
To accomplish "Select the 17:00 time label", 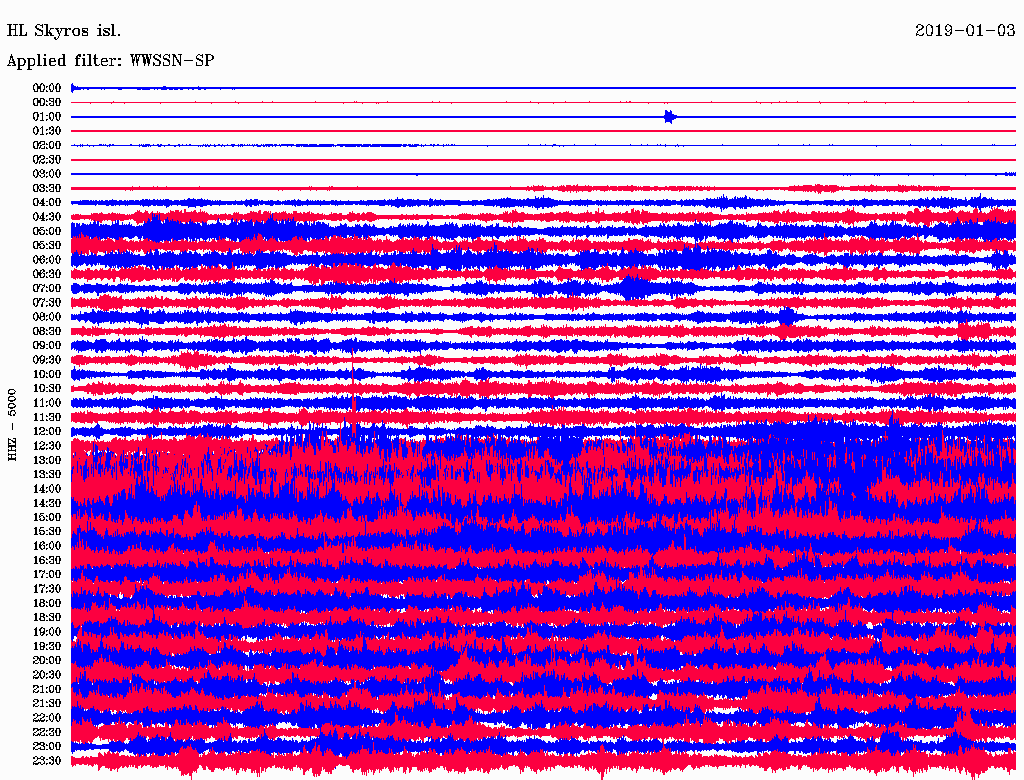I will pyautogui.click(x=47, y=574).
